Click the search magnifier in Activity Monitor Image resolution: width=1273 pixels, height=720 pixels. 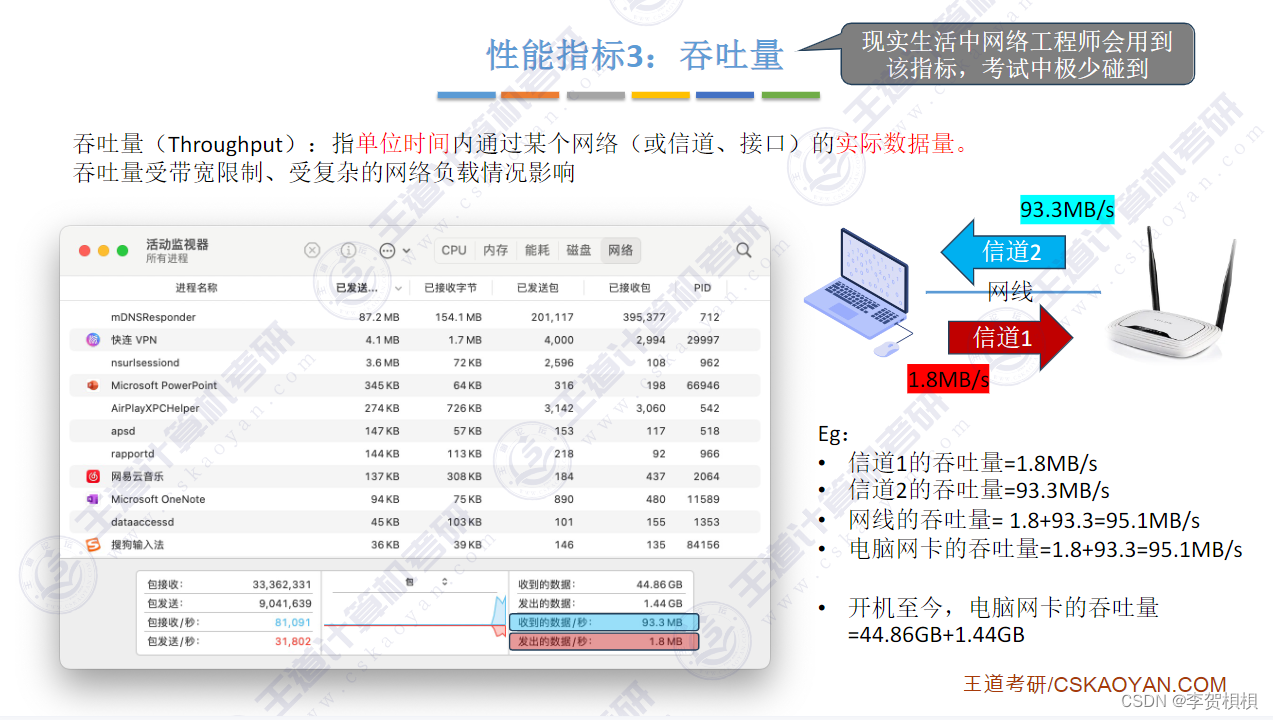coord(743,250)
